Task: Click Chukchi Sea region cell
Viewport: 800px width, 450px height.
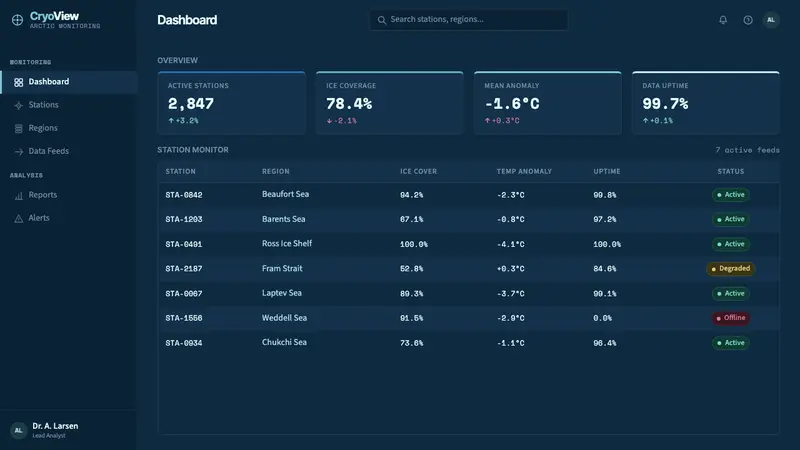Action: pyautogui.click(x=284, y=342)
